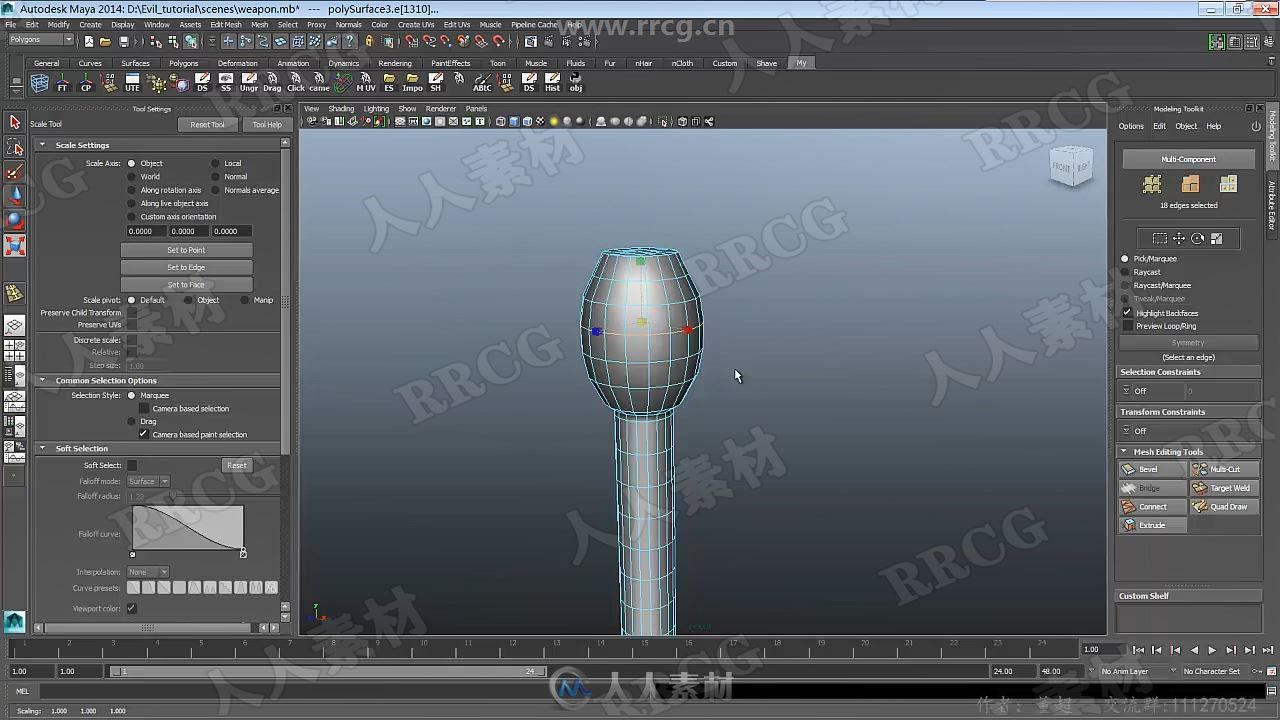Open the Attribute Editor side tab
Image resolution: width=1280 pixels, height=720 pixels.
(x=1272, y=205)
